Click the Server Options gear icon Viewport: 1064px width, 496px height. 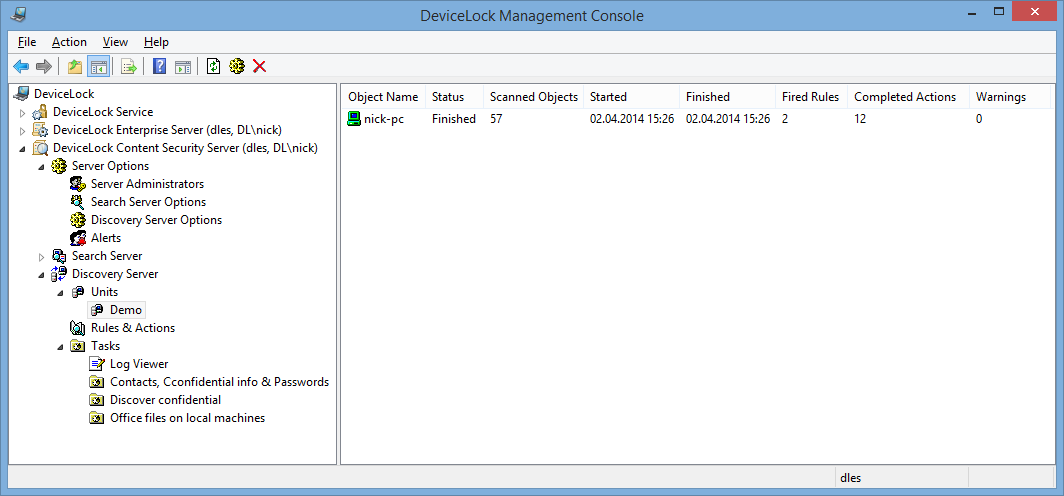pos(60,166)
